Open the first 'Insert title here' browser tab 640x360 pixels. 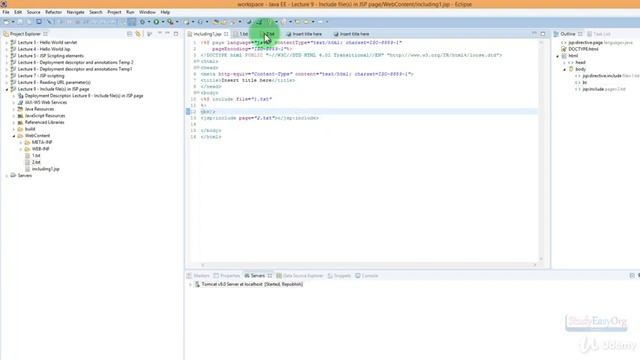pyautogui.click(x=304, y=34)
